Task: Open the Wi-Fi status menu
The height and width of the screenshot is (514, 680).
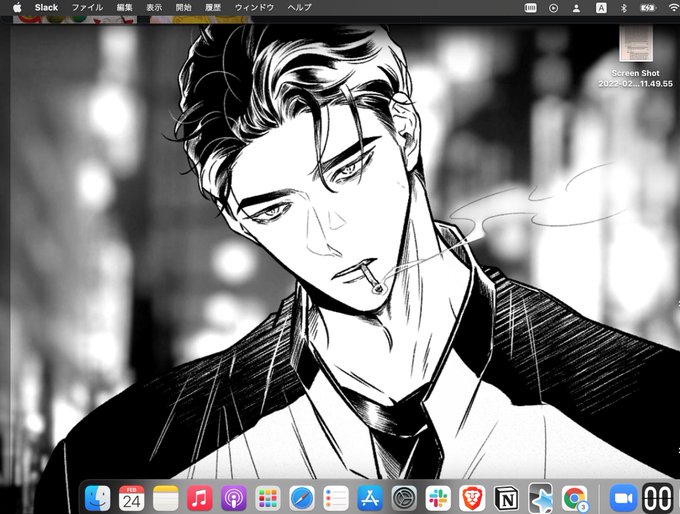Action: click(673, 8)
